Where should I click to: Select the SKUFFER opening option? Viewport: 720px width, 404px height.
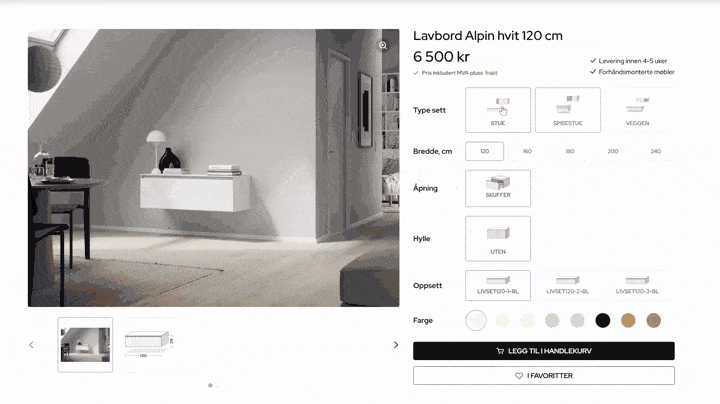click(x=498, y=188)
